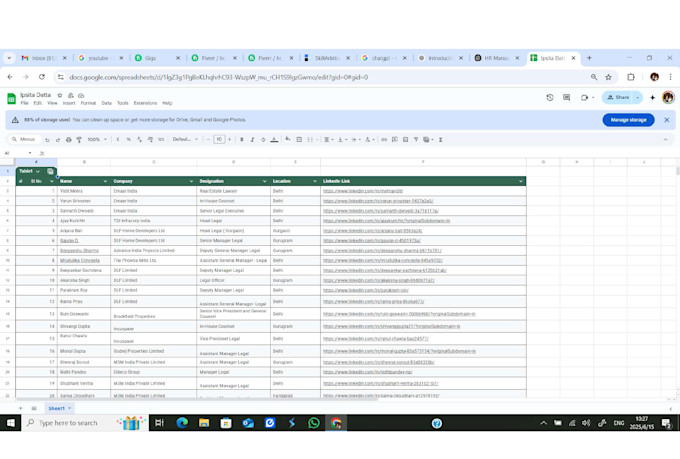Viewport: 680px width, 459px height.
Task: Insert a link using toolbar icon
Action: 384,140
